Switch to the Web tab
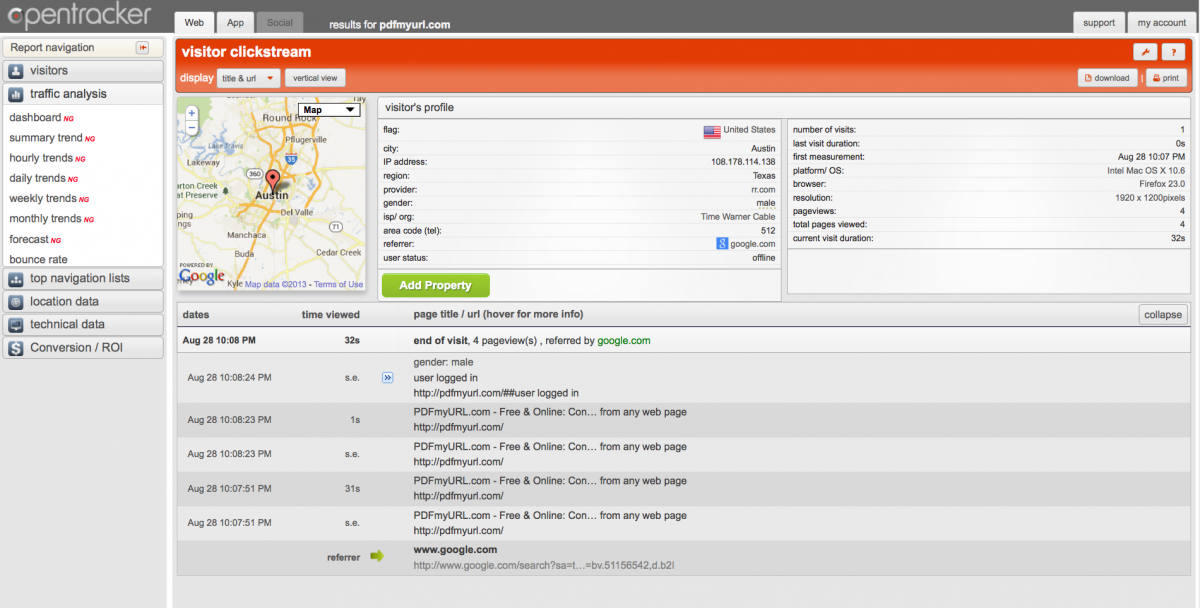The width and height of the screenshot is (1200, 608). (x=194, y=22)
